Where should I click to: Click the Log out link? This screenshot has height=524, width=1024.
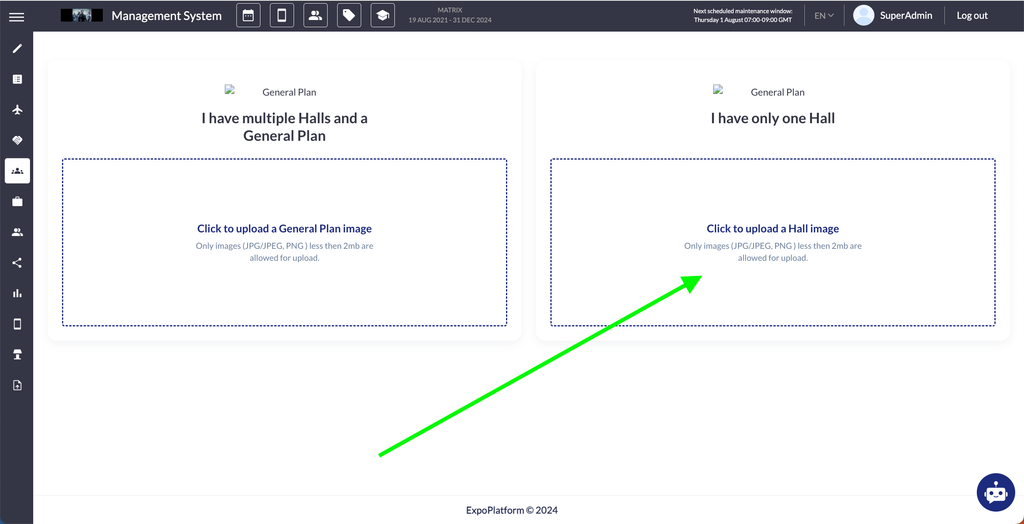[x=972, y=16]
